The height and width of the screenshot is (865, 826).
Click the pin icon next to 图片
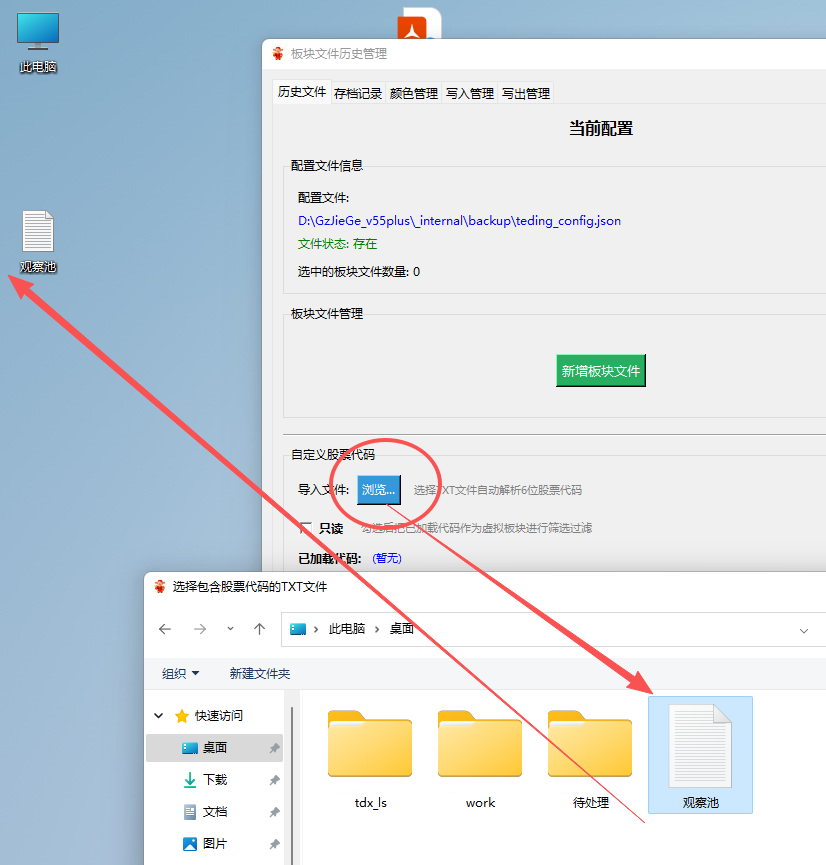274,844
